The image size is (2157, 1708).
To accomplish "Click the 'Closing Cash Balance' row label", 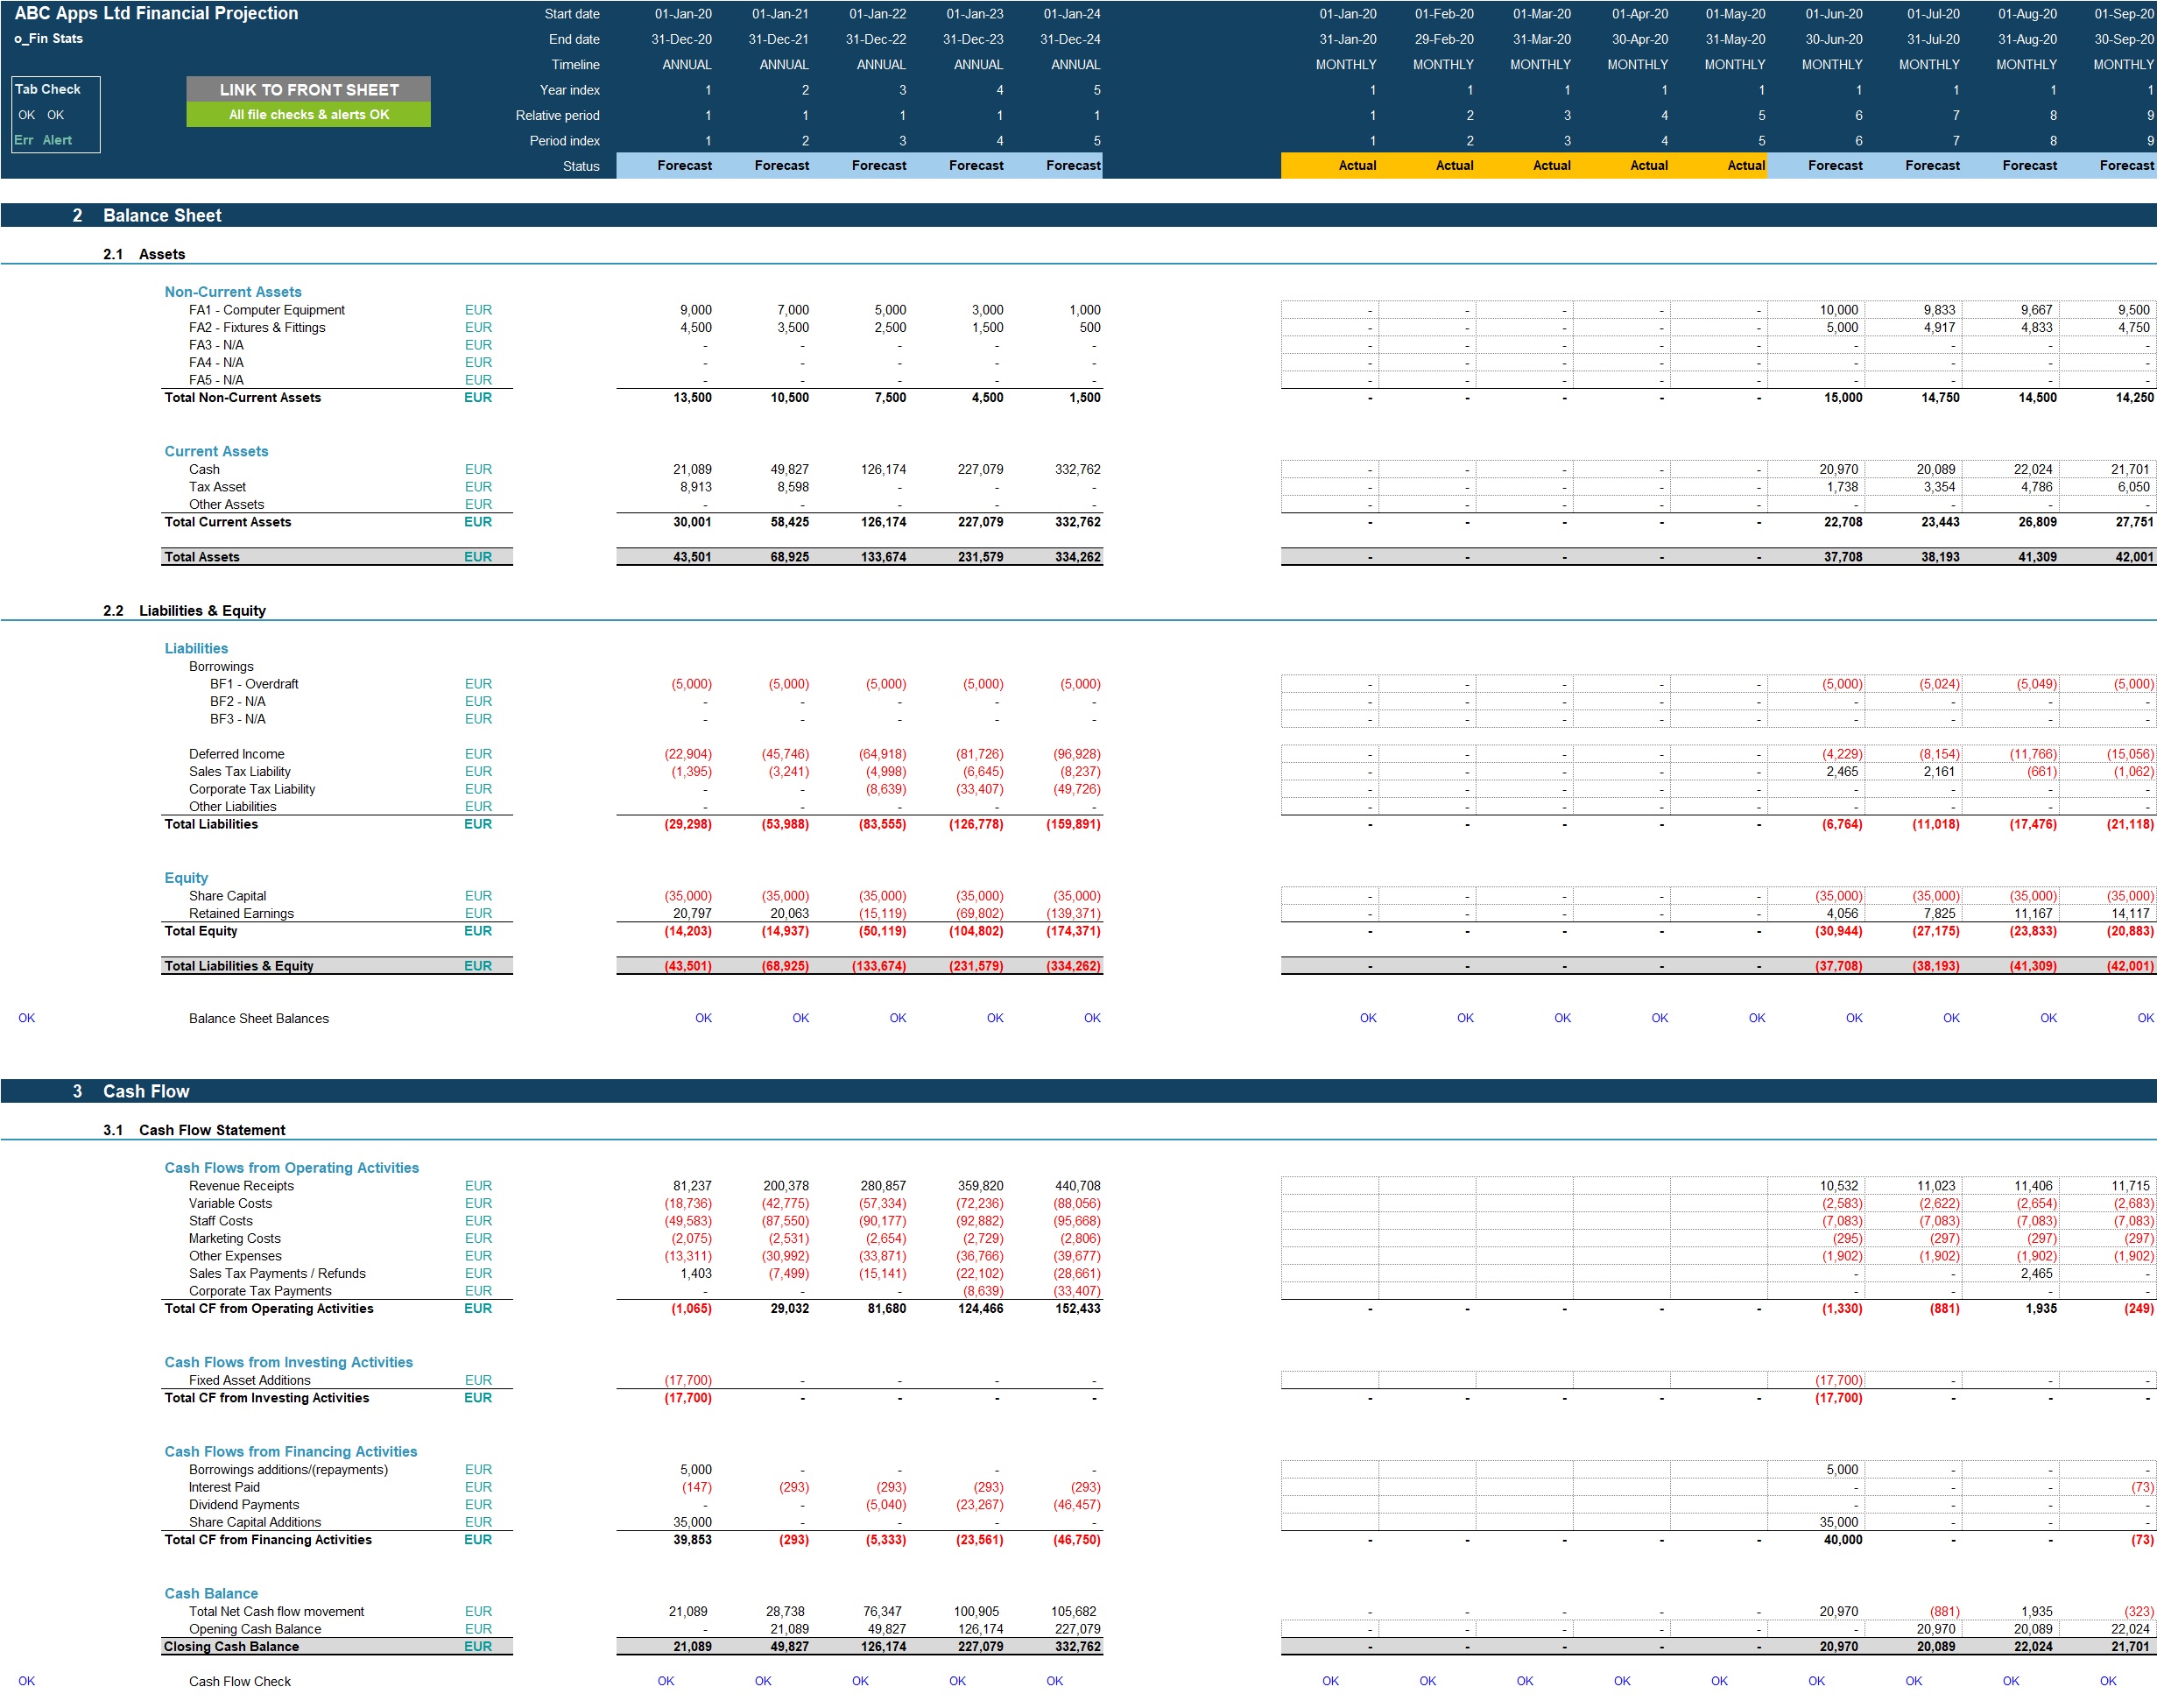I will coord(232,1647).
